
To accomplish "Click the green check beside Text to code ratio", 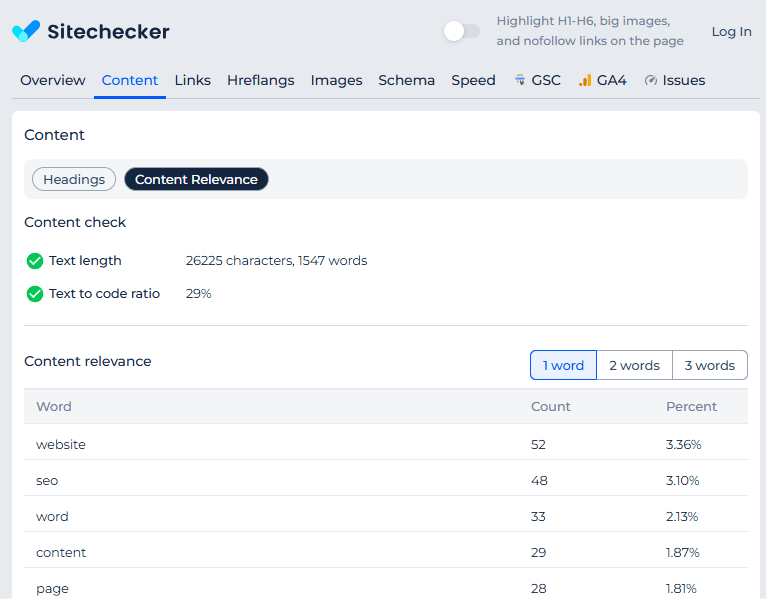I will (x=35, y=294).
